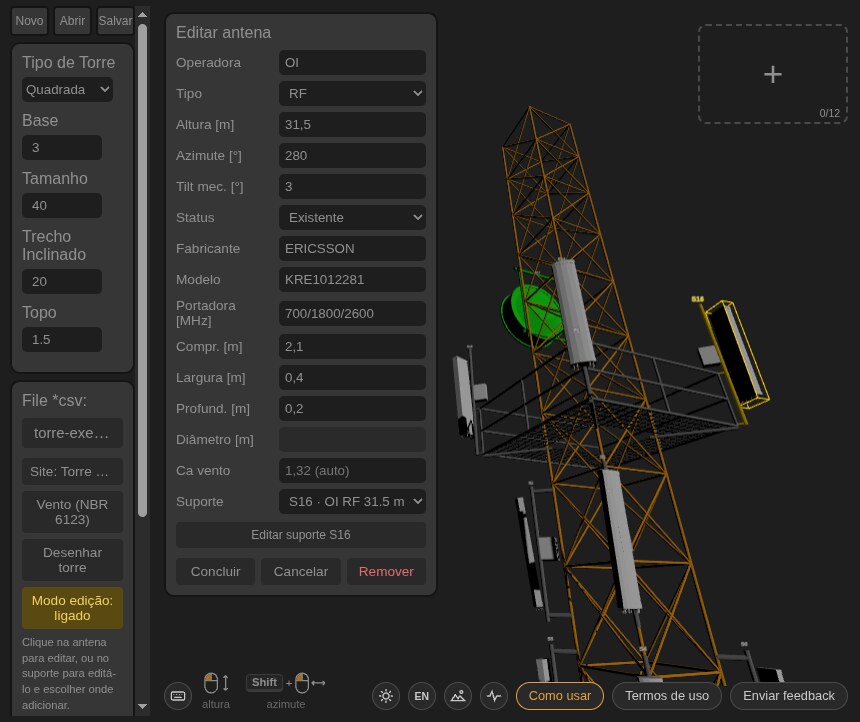Click the Ca vento field
Image resolution: width=860 pixels, height=722 pixels.
[352, 471]
